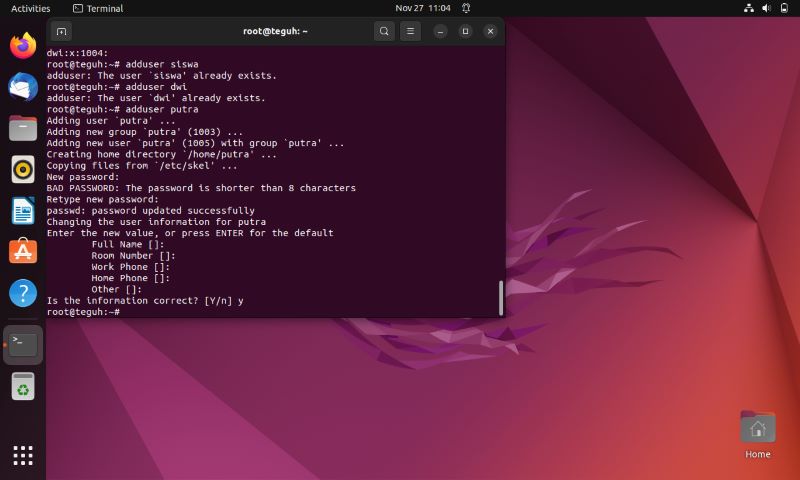Click the 'adduser dwi' command line
Image resolution: width=800 pixels, height=480 pixels.
point(117,87)
